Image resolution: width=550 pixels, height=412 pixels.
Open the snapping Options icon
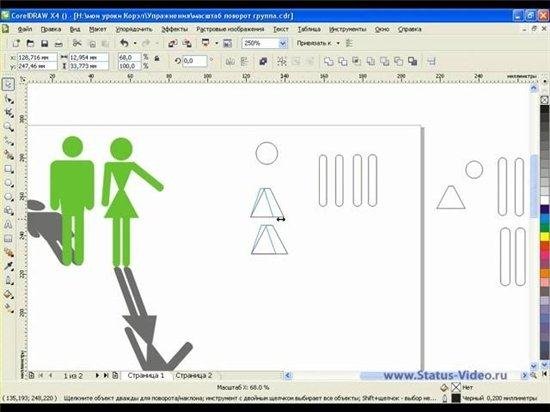[349, 43]
